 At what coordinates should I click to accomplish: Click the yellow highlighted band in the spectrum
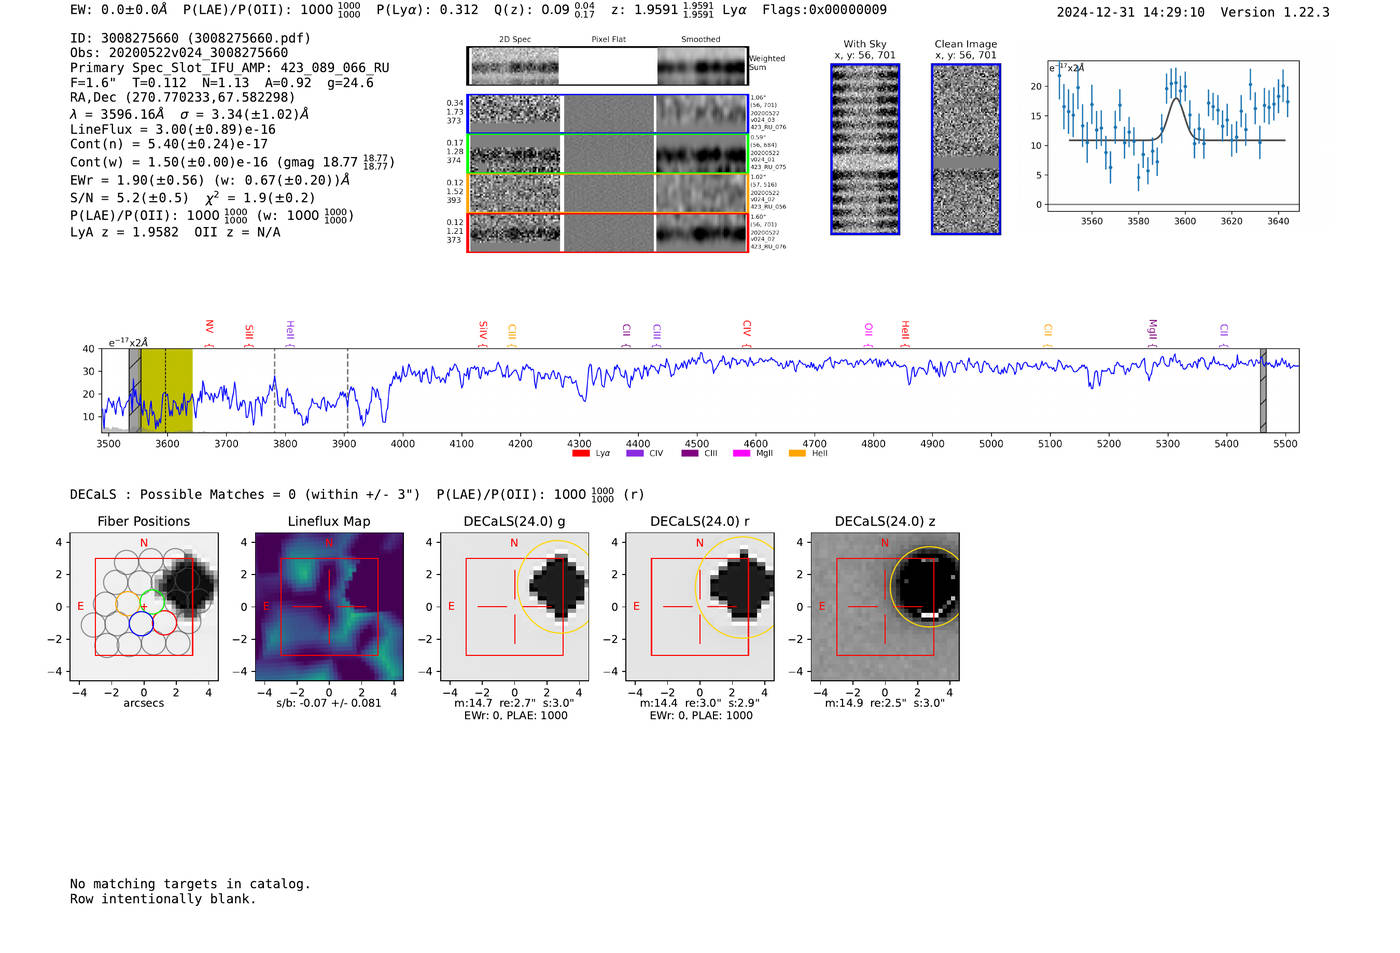166,390
